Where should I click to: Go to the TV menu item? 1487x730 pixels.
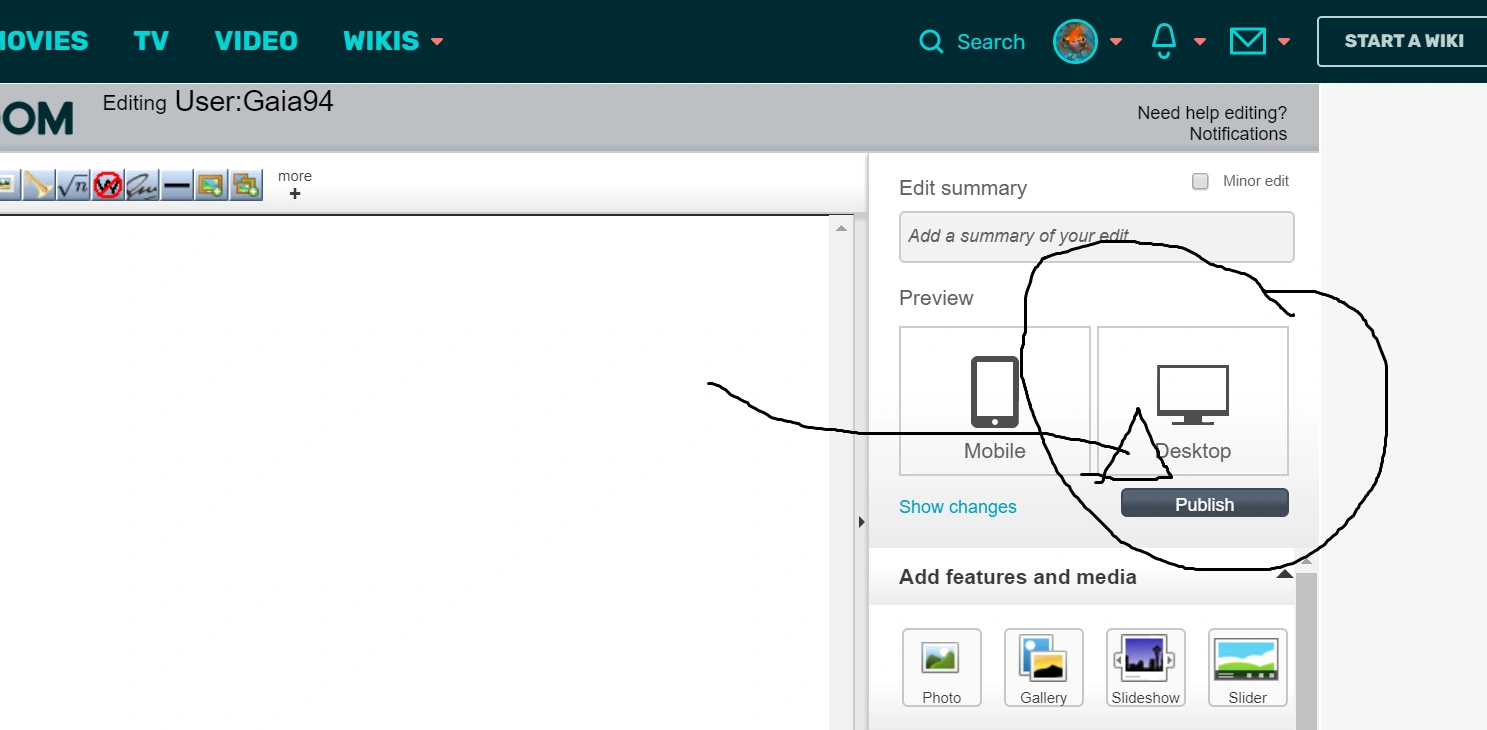(x=151, y=41)
